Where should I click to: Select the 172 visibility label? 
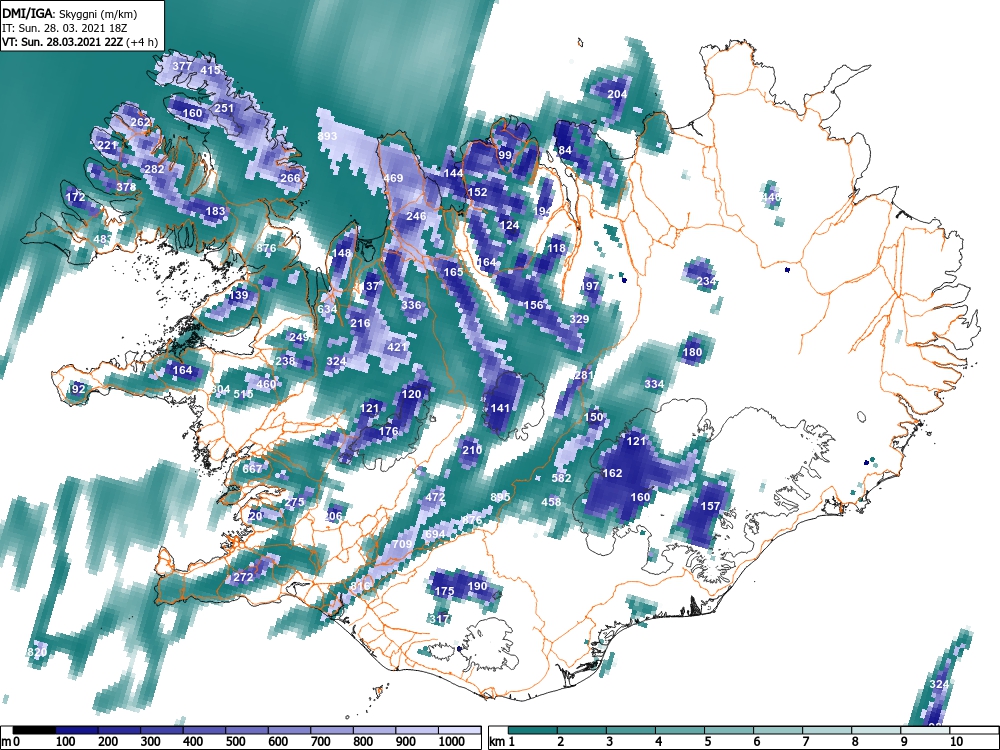75,197
